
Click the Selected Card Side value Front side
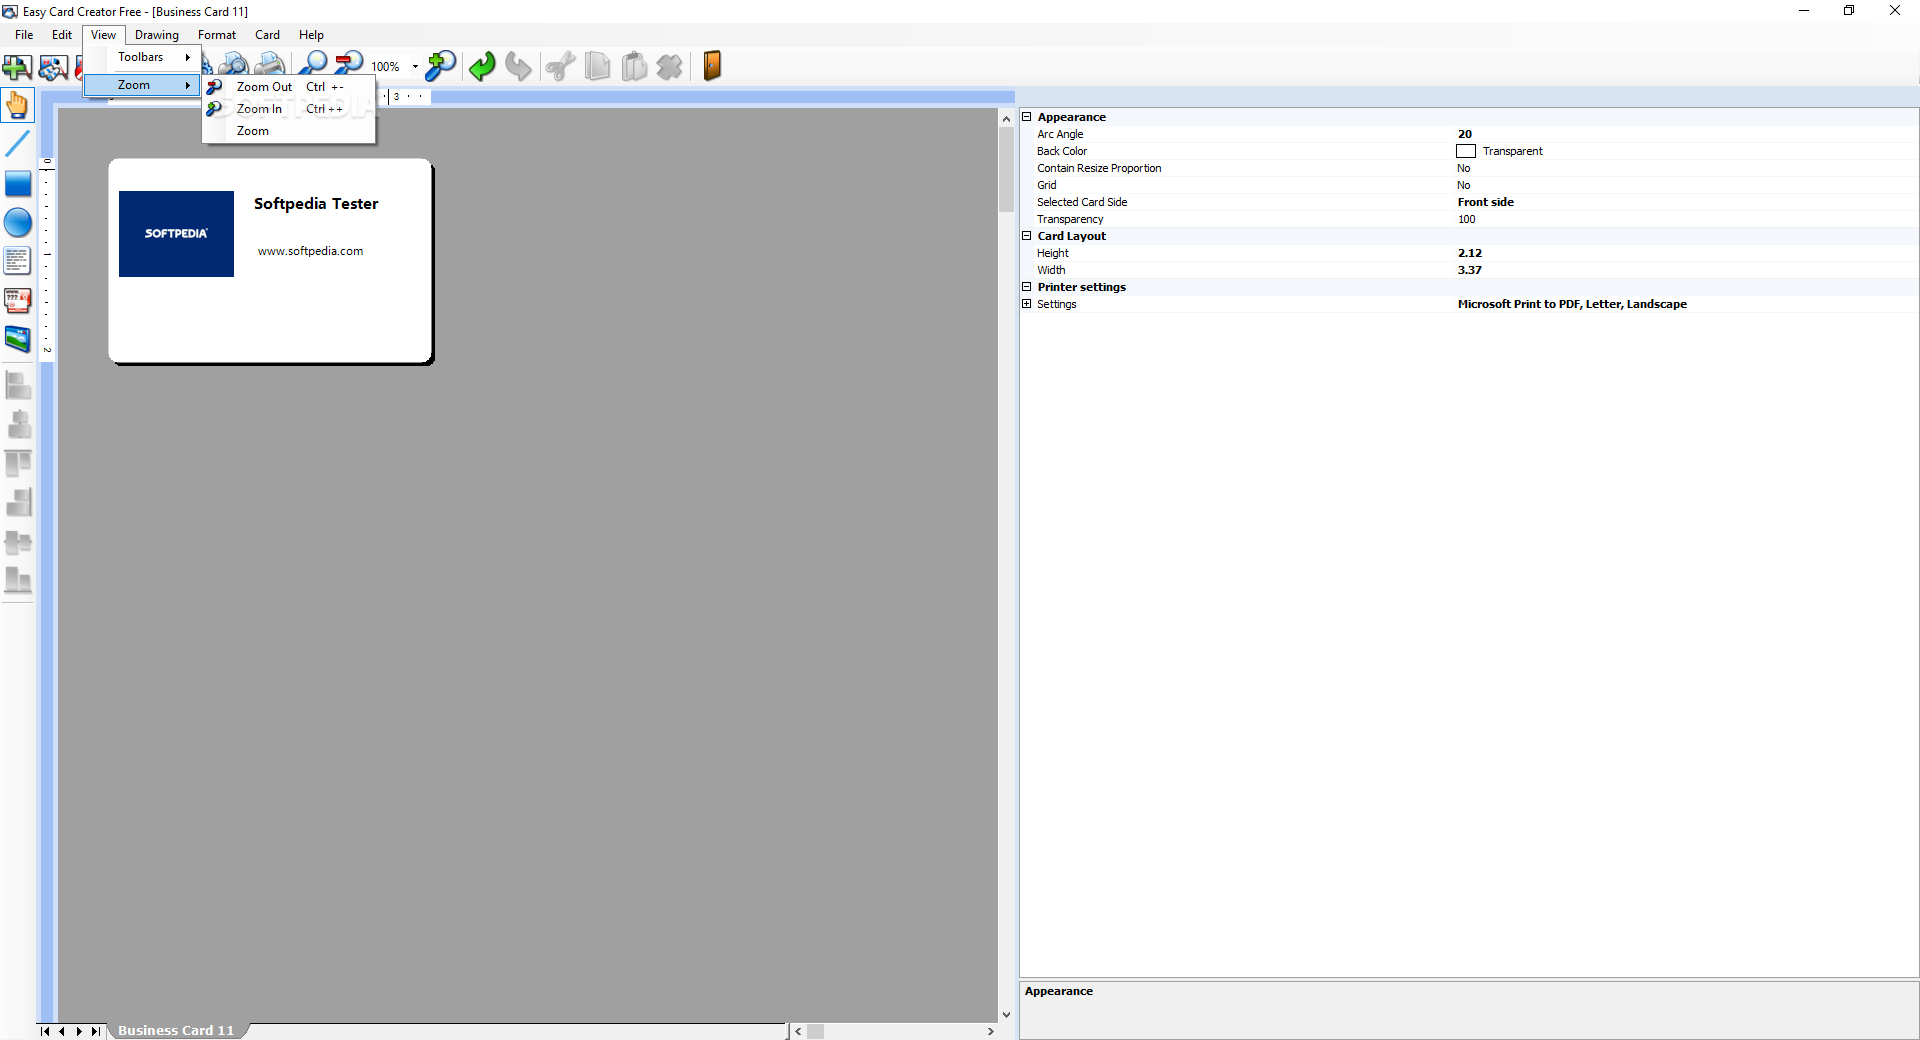[x=1486, y=202]
